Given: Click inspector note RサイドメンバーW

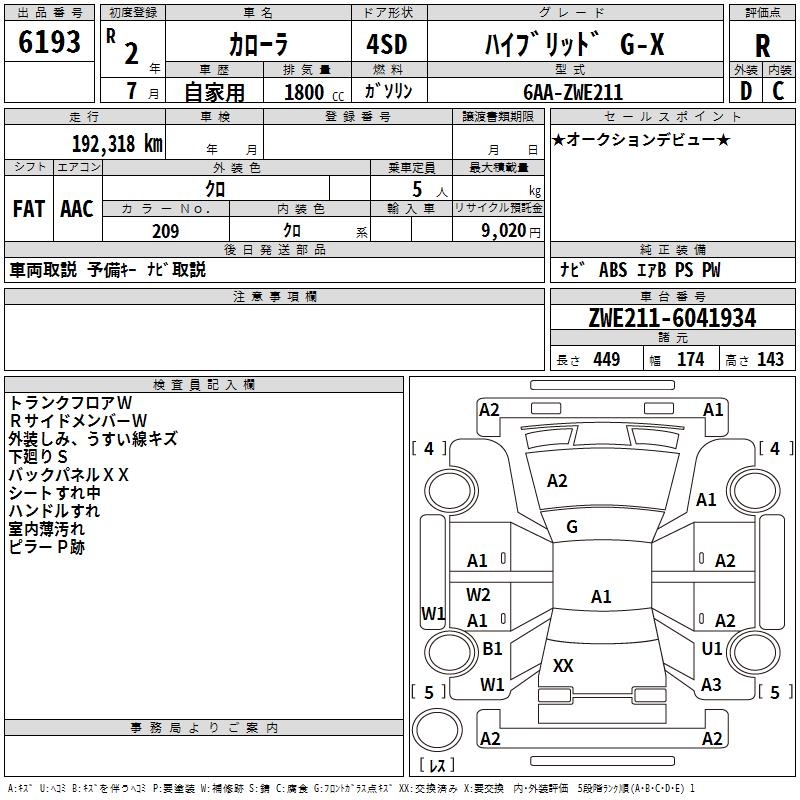Looking at the screenshot, I should (x=78, y=420).
